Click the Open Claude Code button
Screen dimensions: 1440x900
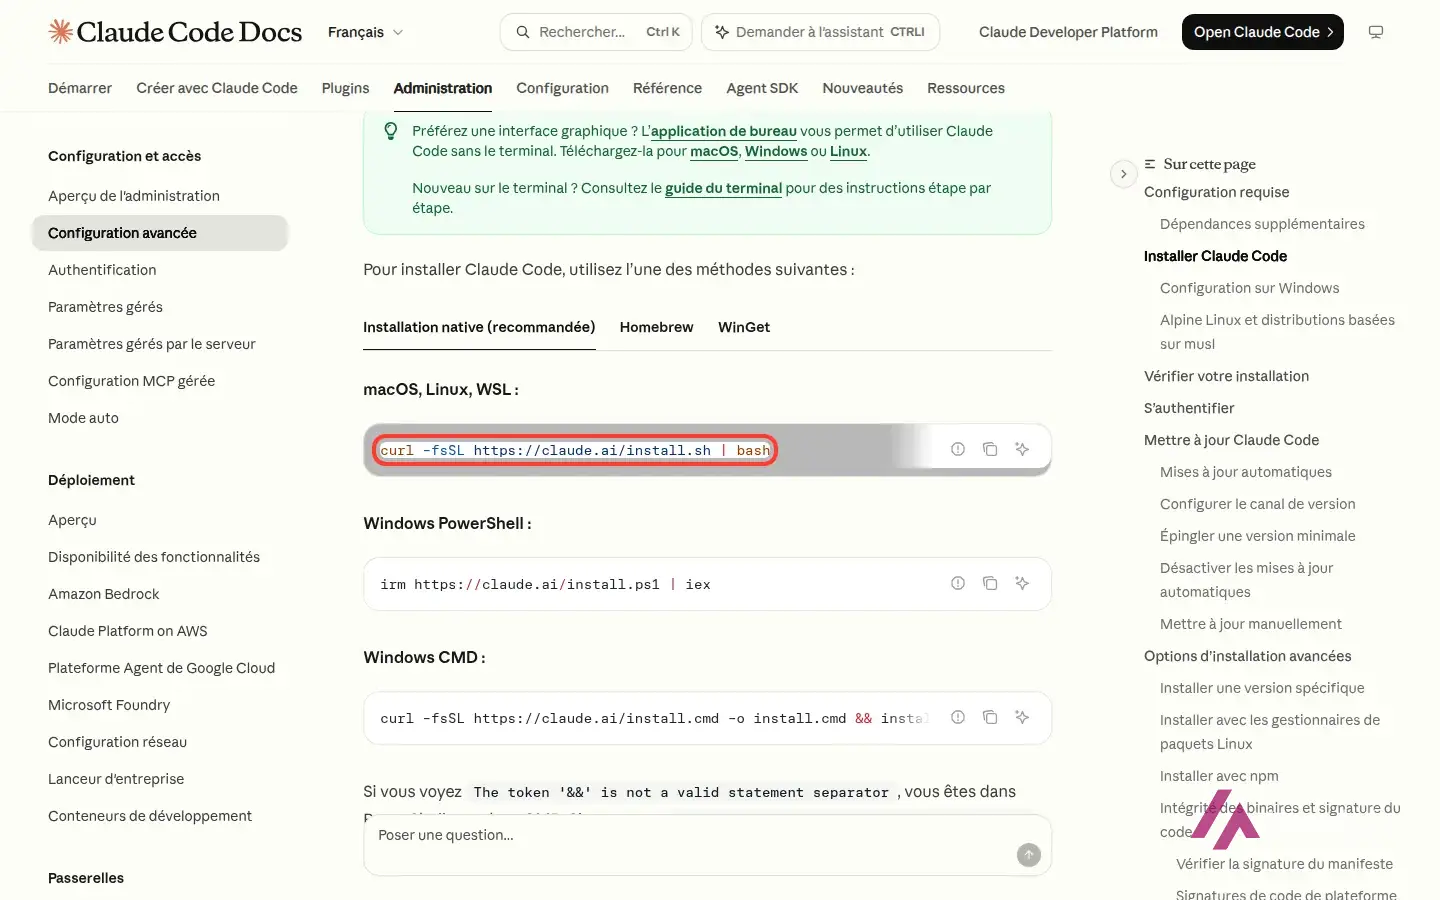[x=1262, y=32]
